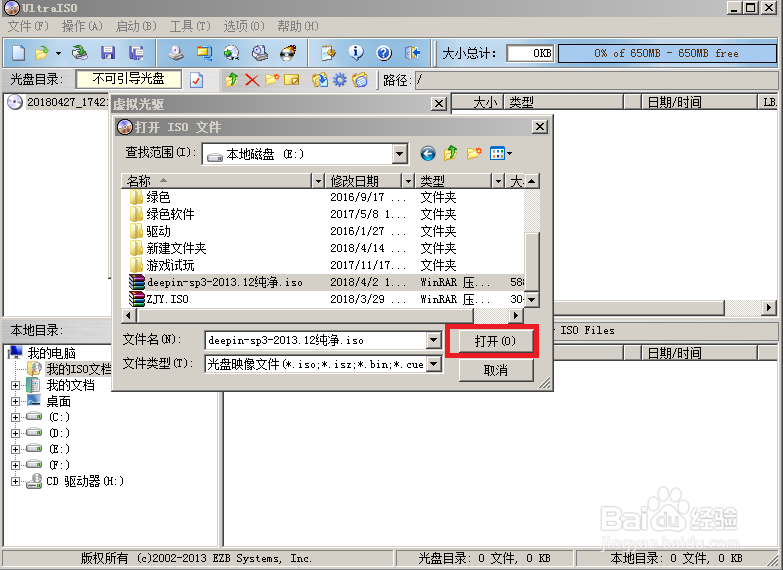Click the blue Info bubble toolbar icon
The height and width of the screenshot is (570, 783).
[x=356, y=53]
